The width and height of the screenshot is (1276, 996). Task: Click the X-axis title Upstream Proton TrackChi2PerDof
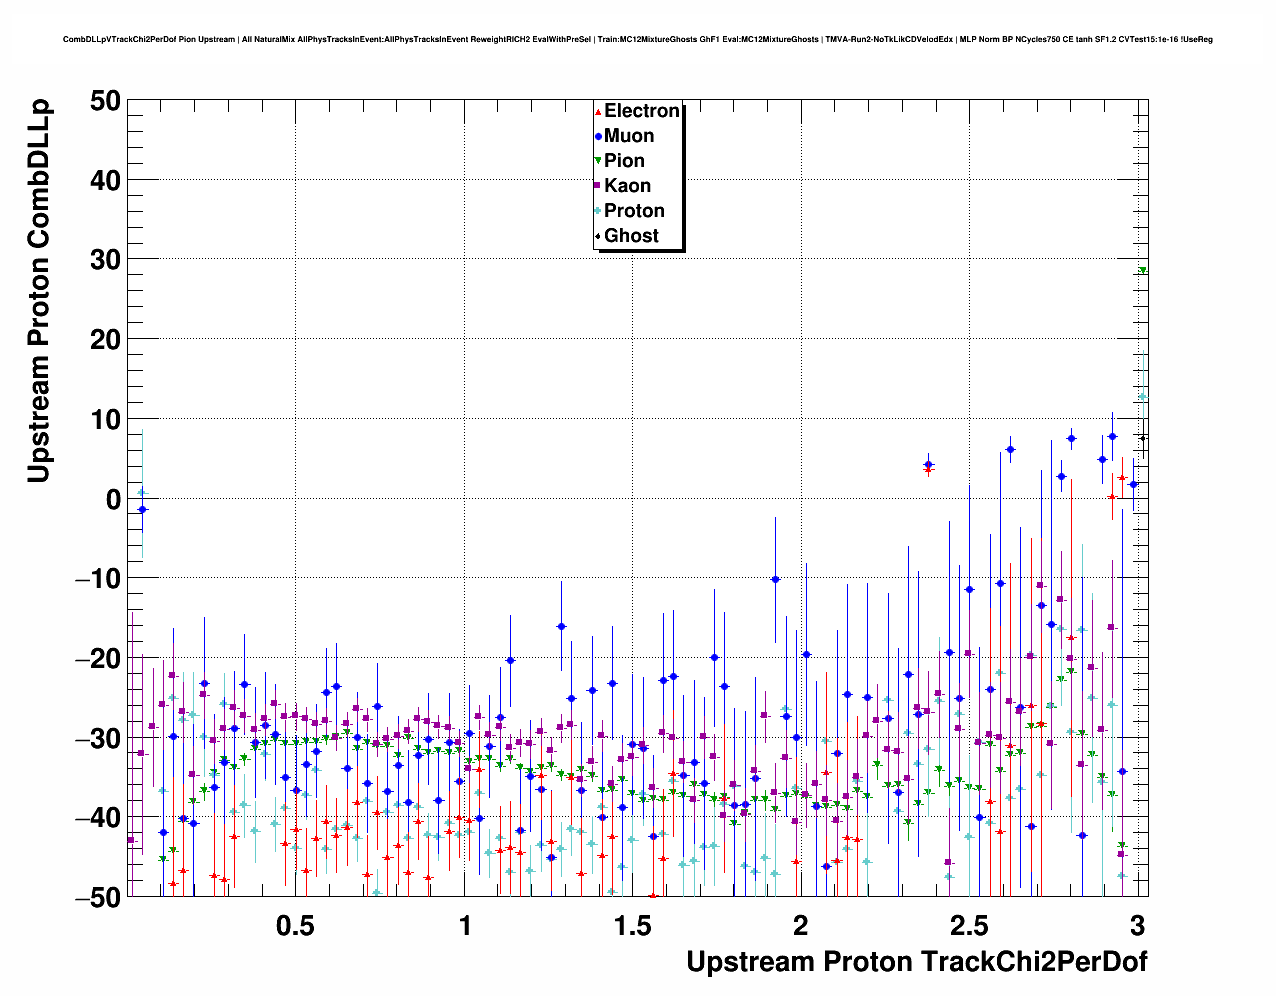(916, 962)
